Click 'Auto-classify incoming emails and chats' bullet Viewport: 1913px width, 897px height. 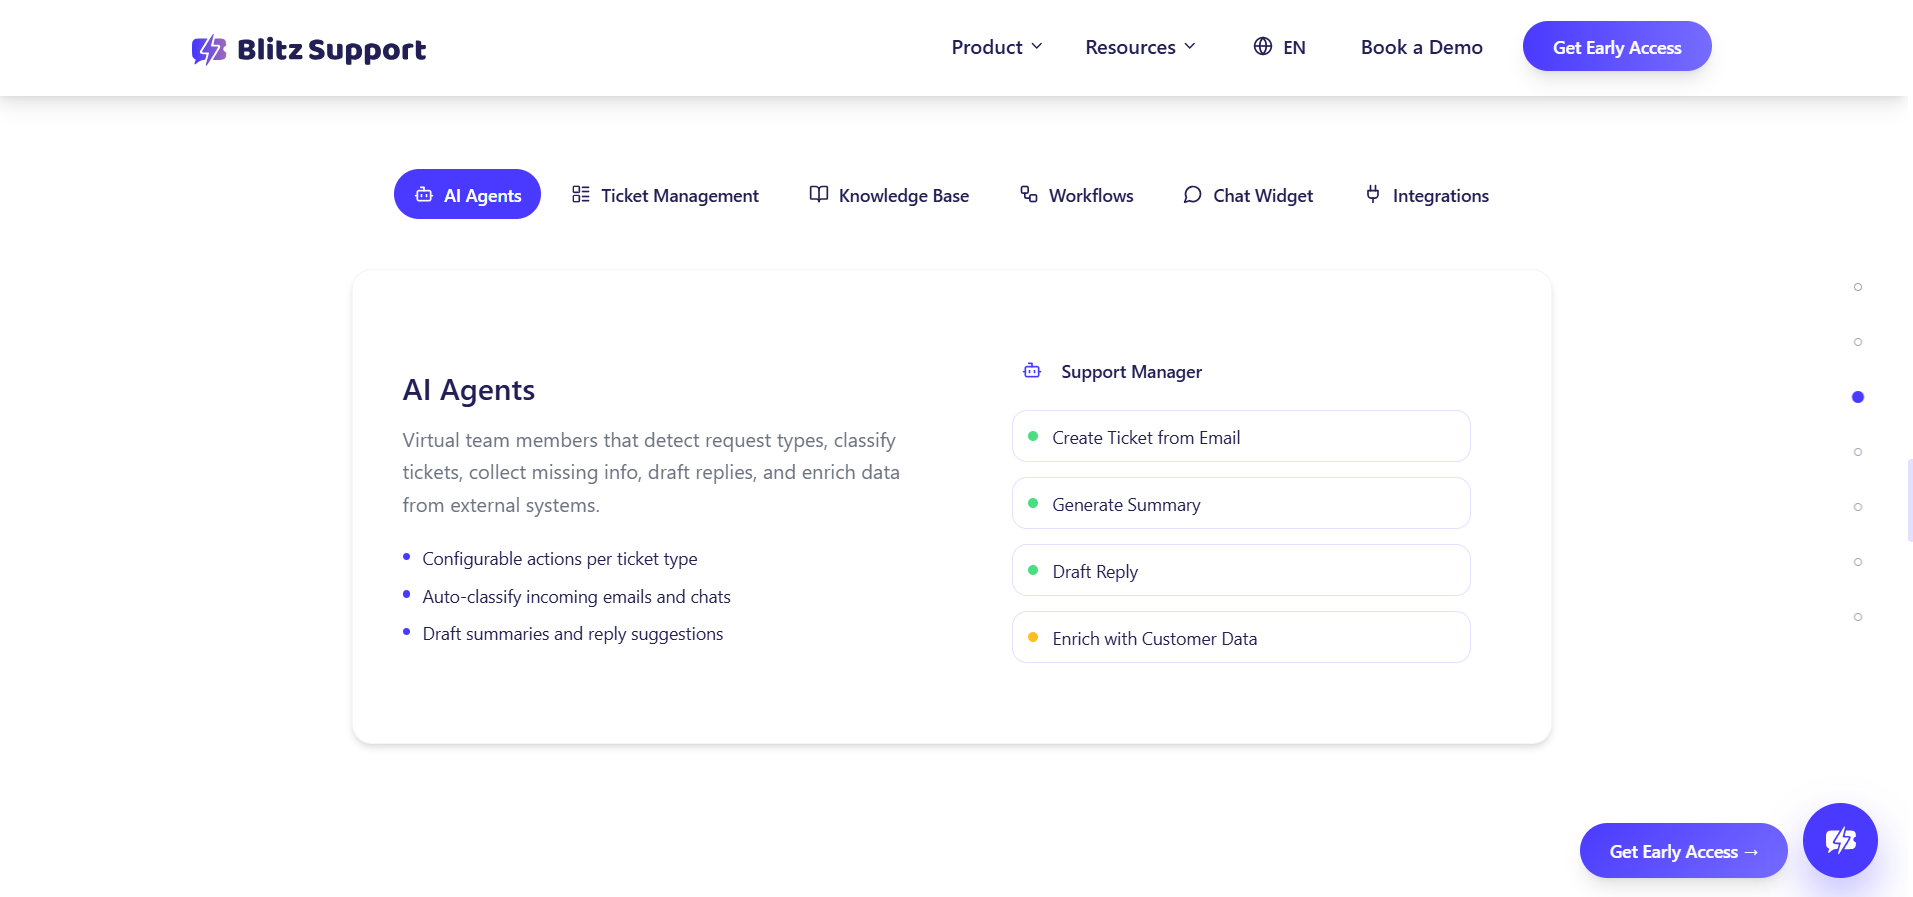pyautogui.click(x=576, y=597)
